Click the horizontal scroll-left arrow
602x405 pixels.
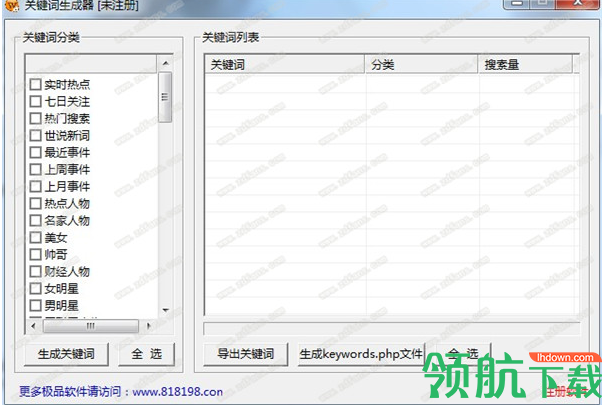pyautogui.click(x=33, y=326)
